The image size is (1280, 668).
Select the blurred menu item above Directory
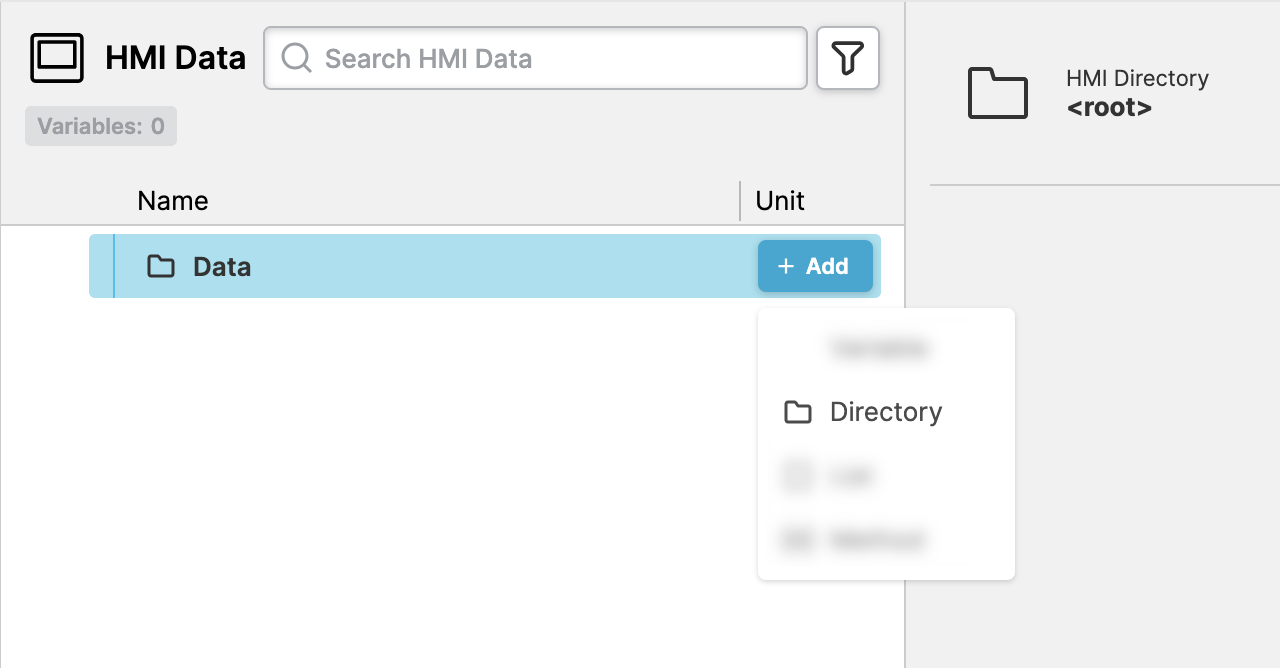[880, 348]
